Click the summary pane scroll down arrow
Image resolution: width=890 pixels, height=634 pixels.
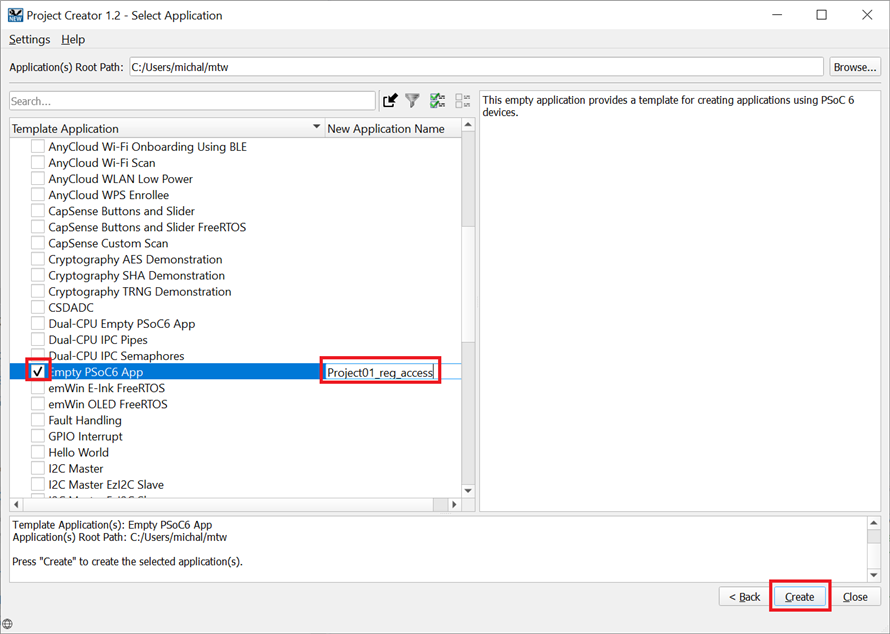874,576
